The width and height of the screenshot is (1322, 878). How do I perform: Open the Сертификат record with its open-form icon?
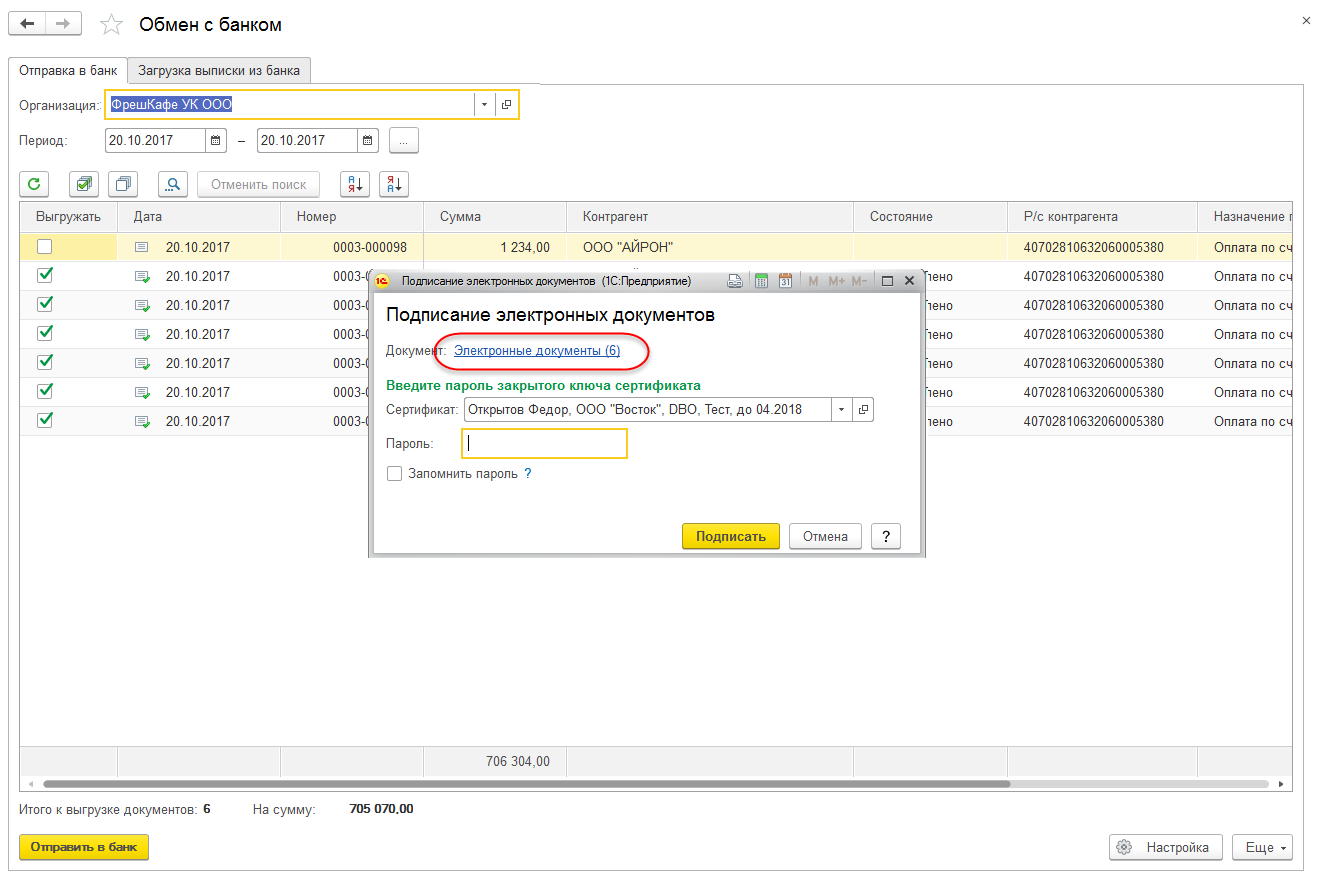click(862, 409)
